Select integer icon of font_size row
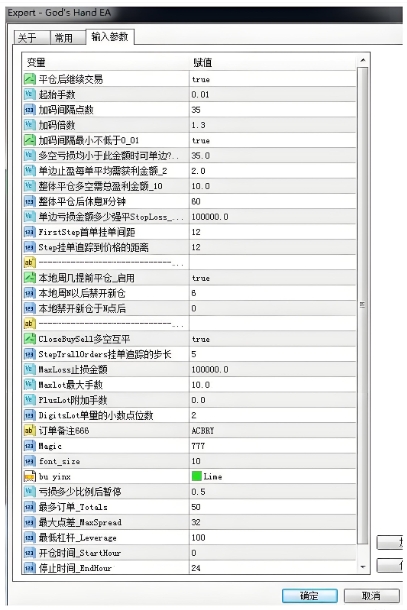This screenshot has height=610, width=407. click(30, 461)
